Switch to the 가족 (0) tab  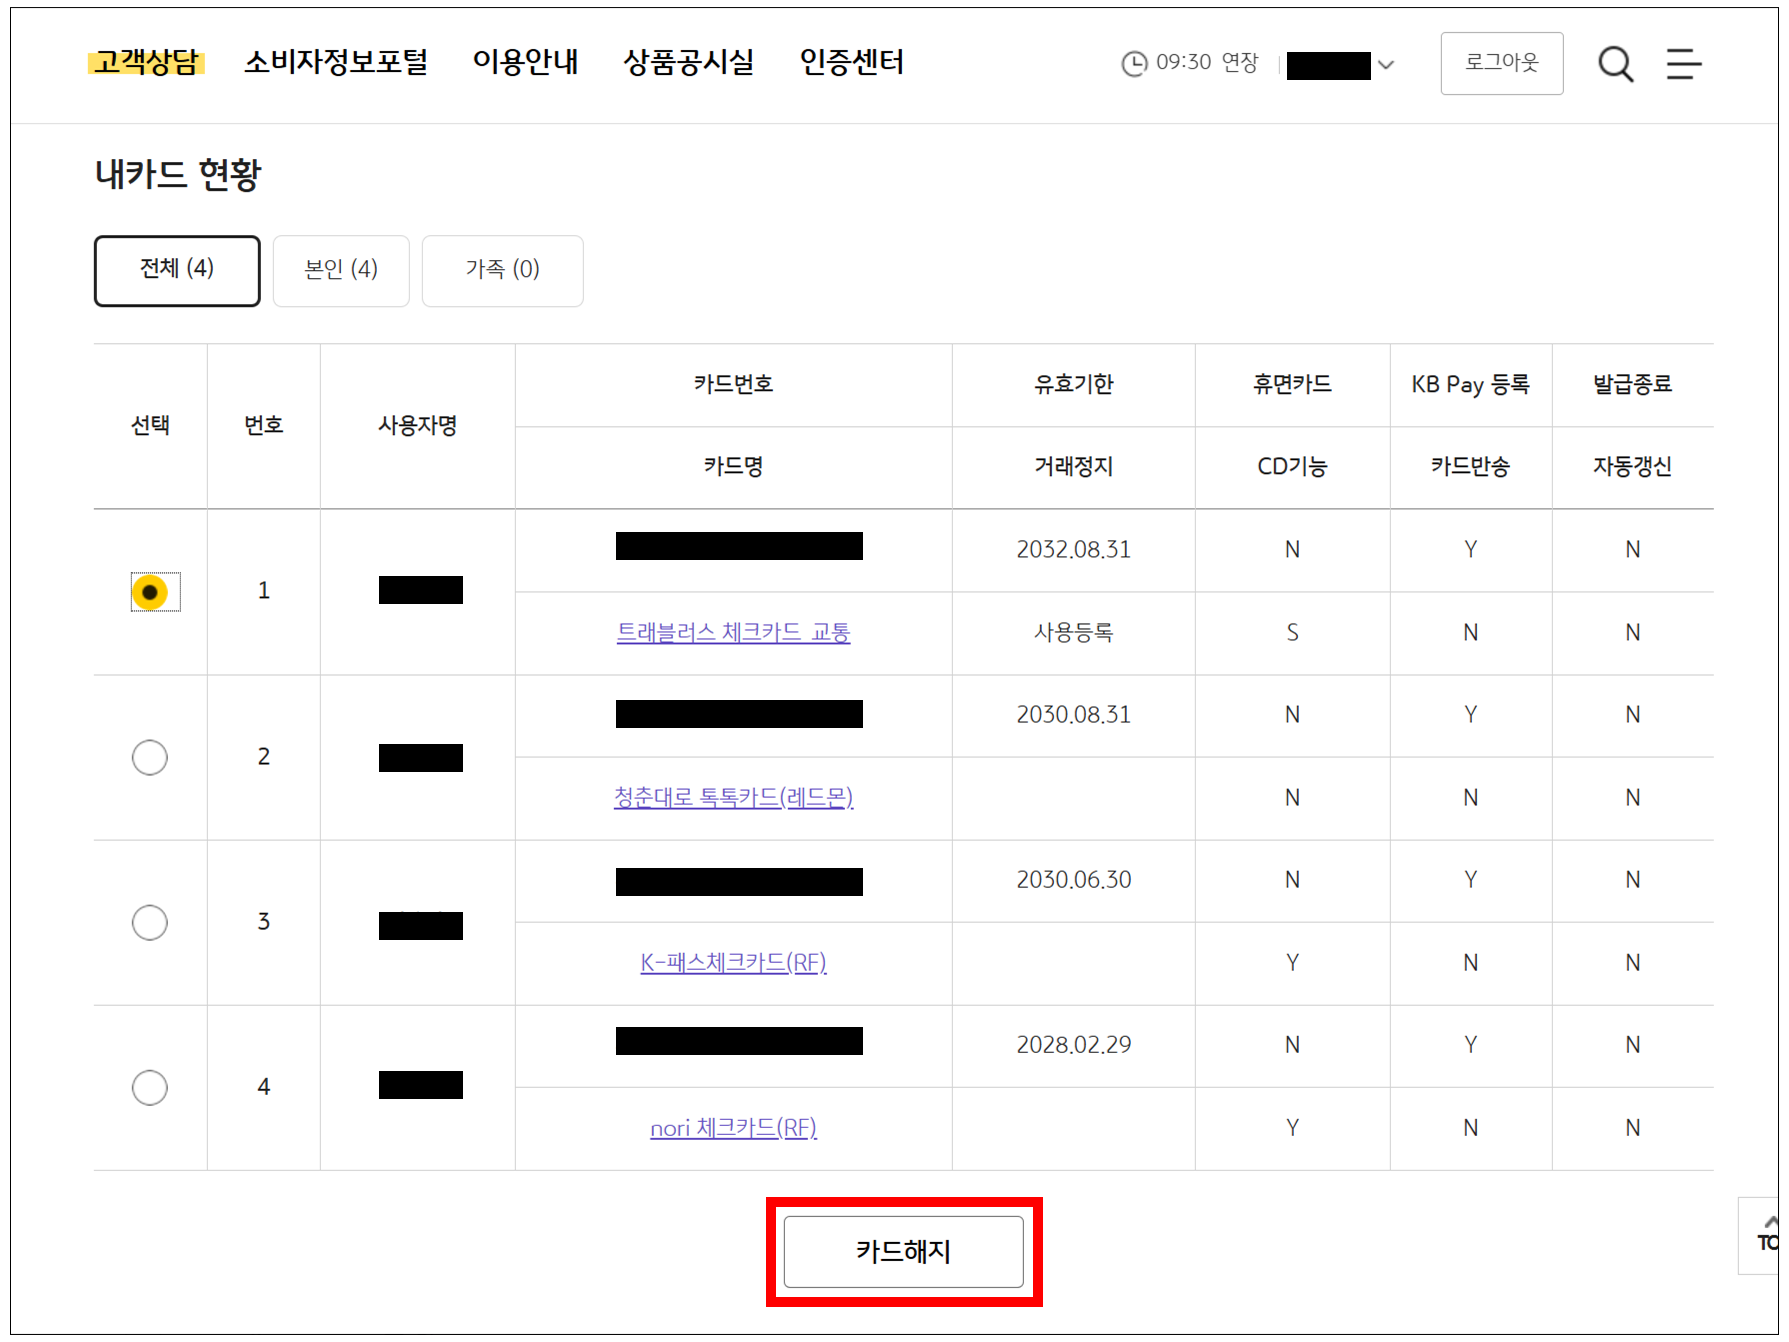(x=502, y=270)
